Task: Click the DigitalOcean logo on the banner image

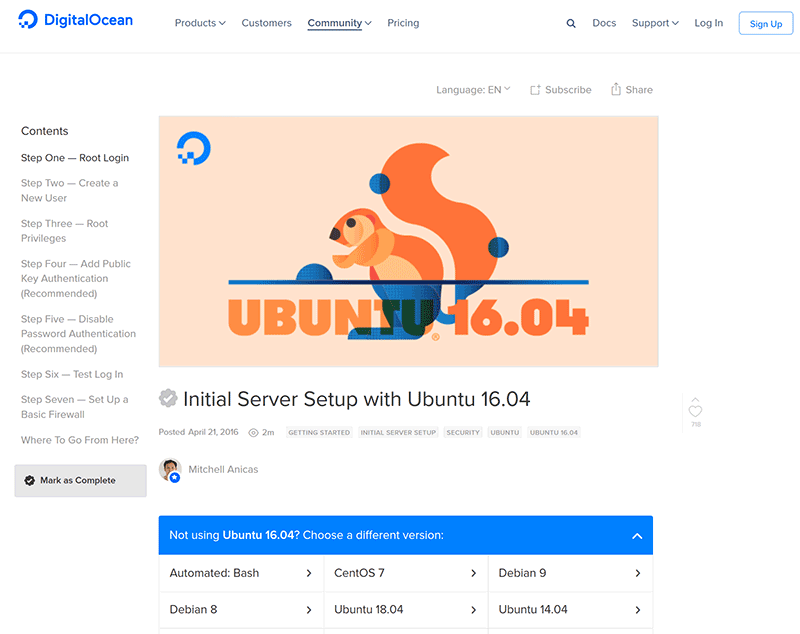Action: click(193, 148)
